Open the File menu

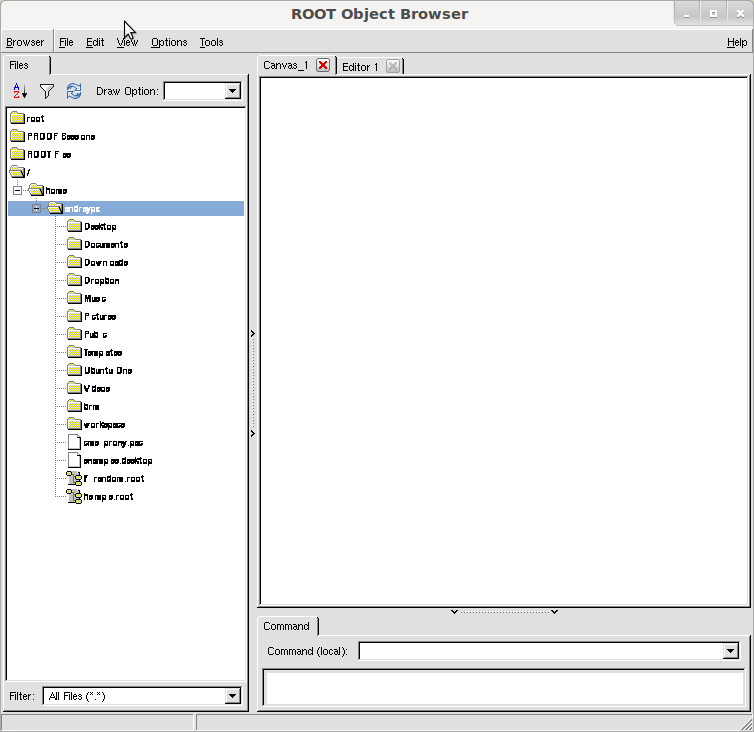(66, 42)
